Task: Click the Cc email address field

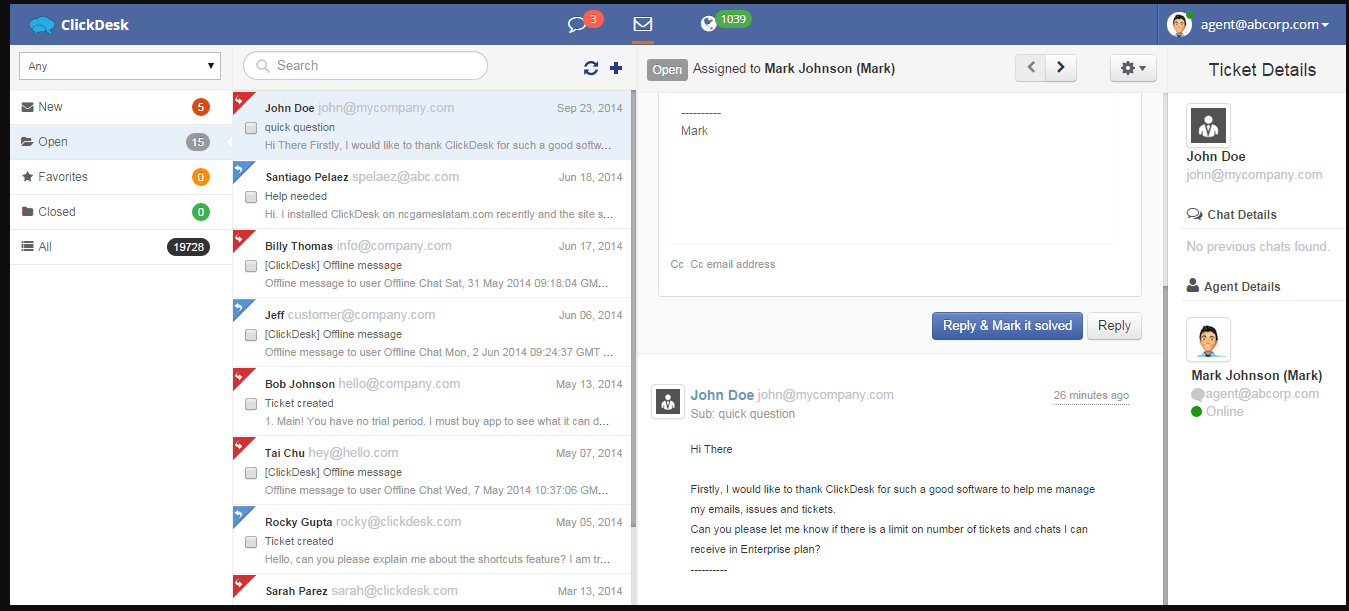Action: pos(733,265)
